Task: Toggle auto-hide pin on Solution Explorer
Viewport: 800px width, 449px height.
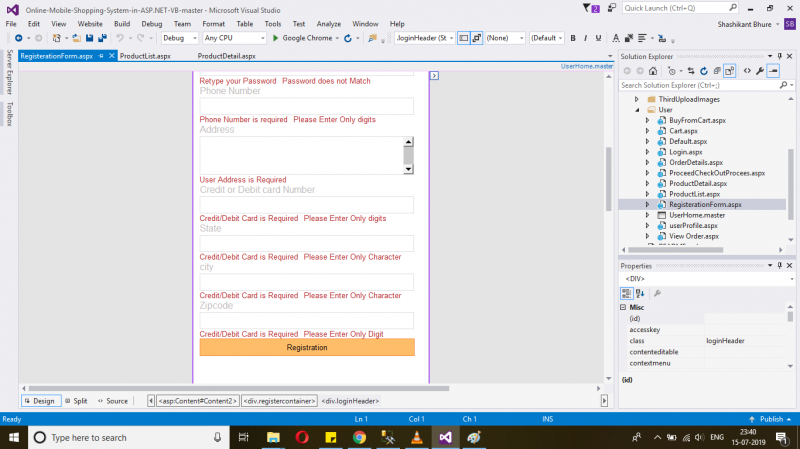Action: [x=780, y=56]
